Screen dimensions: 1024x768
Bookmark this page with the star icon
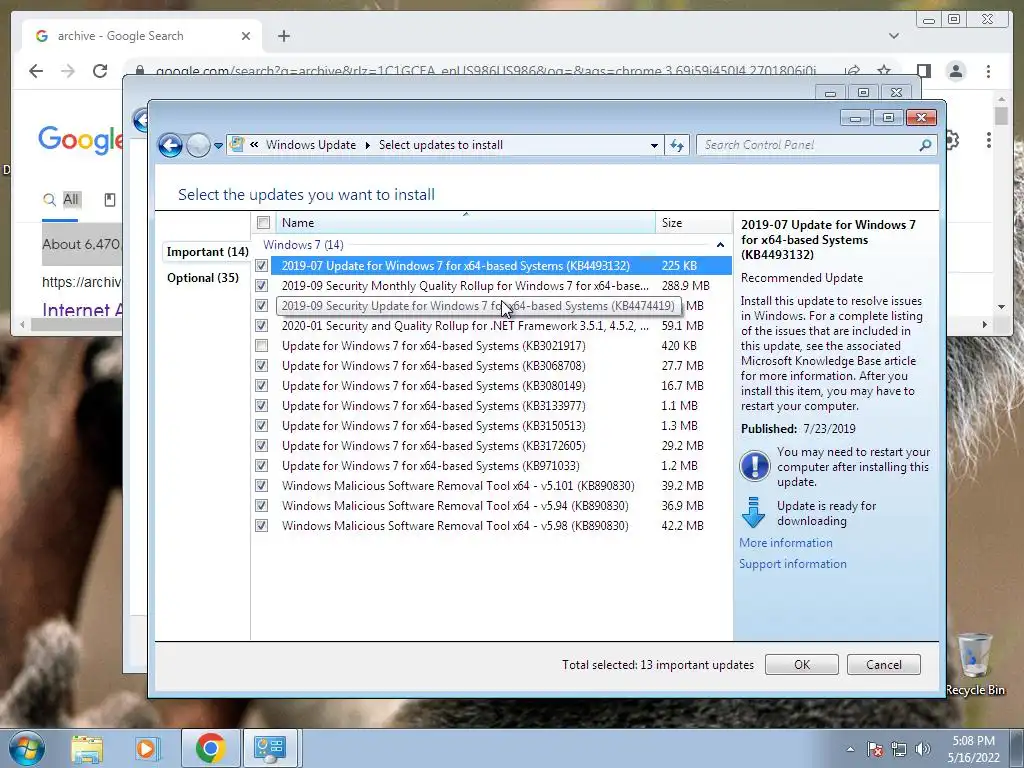tap(884, 71)
